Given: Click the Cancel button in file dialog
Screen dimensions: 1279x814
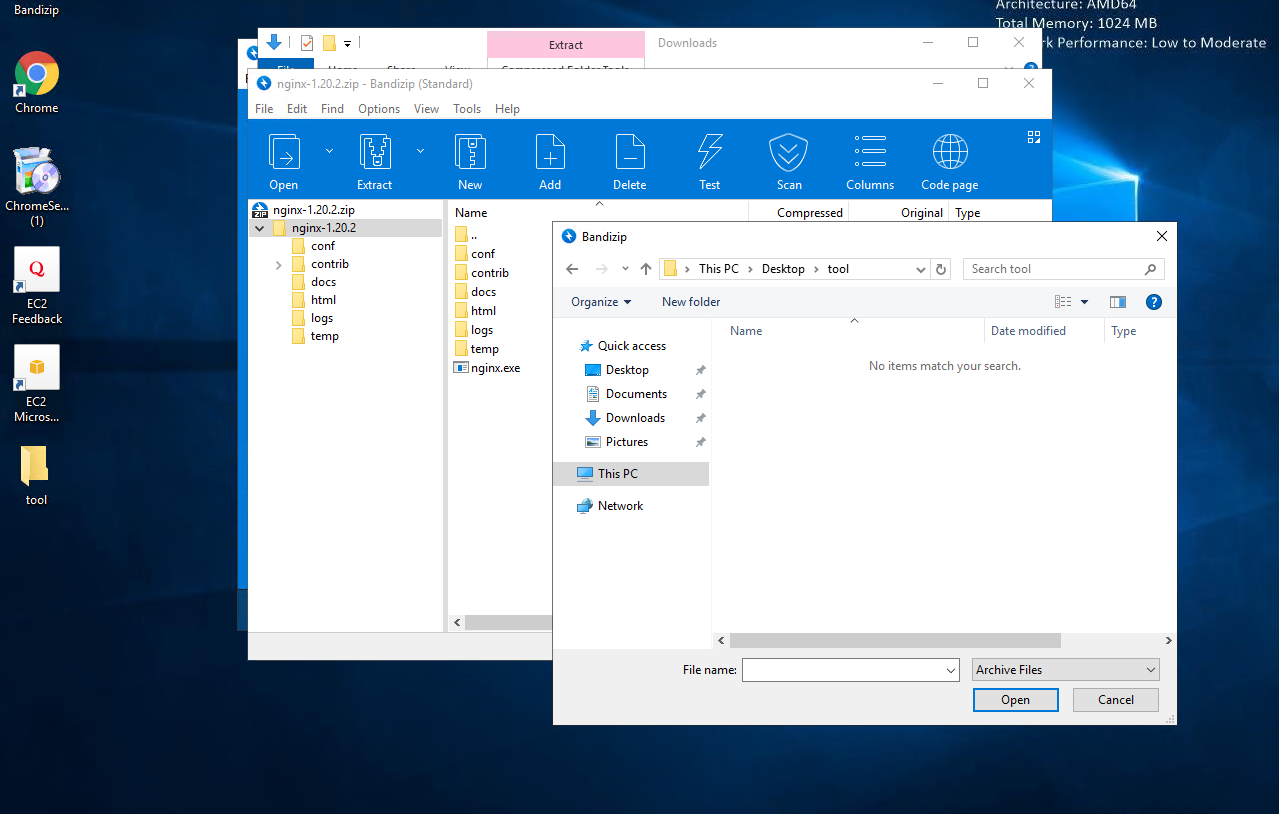Looking at the screenshot, I should [1116, 700].
